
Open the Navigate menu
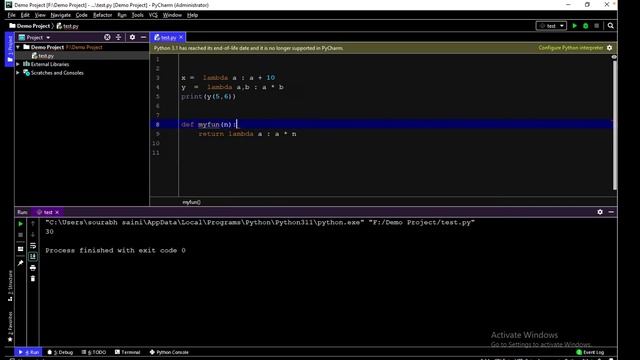(61, 15)
